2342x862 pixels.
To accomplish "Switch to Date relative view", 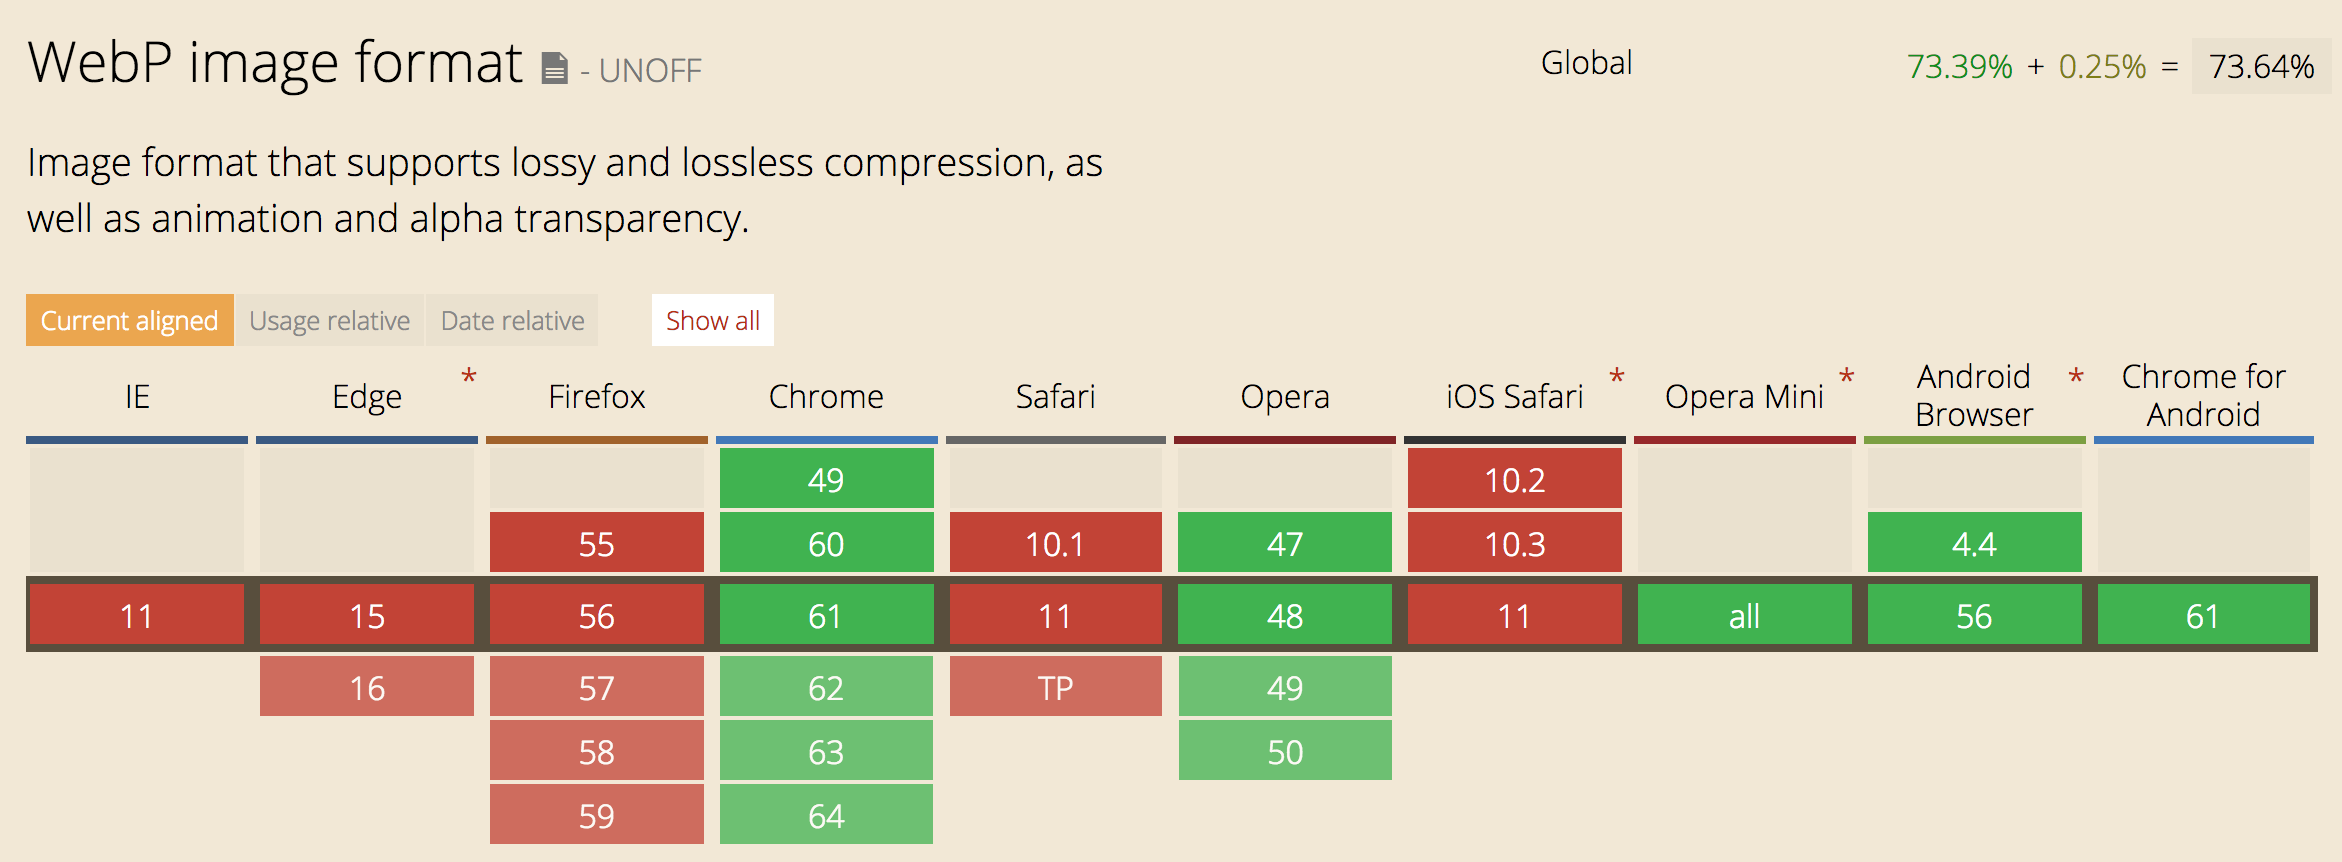I will point(512,320).
